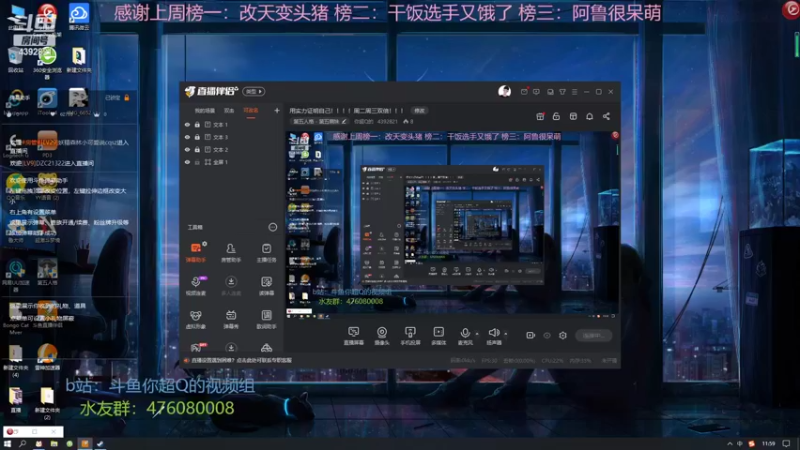Open the Windows Start button

tap(7, 444)
